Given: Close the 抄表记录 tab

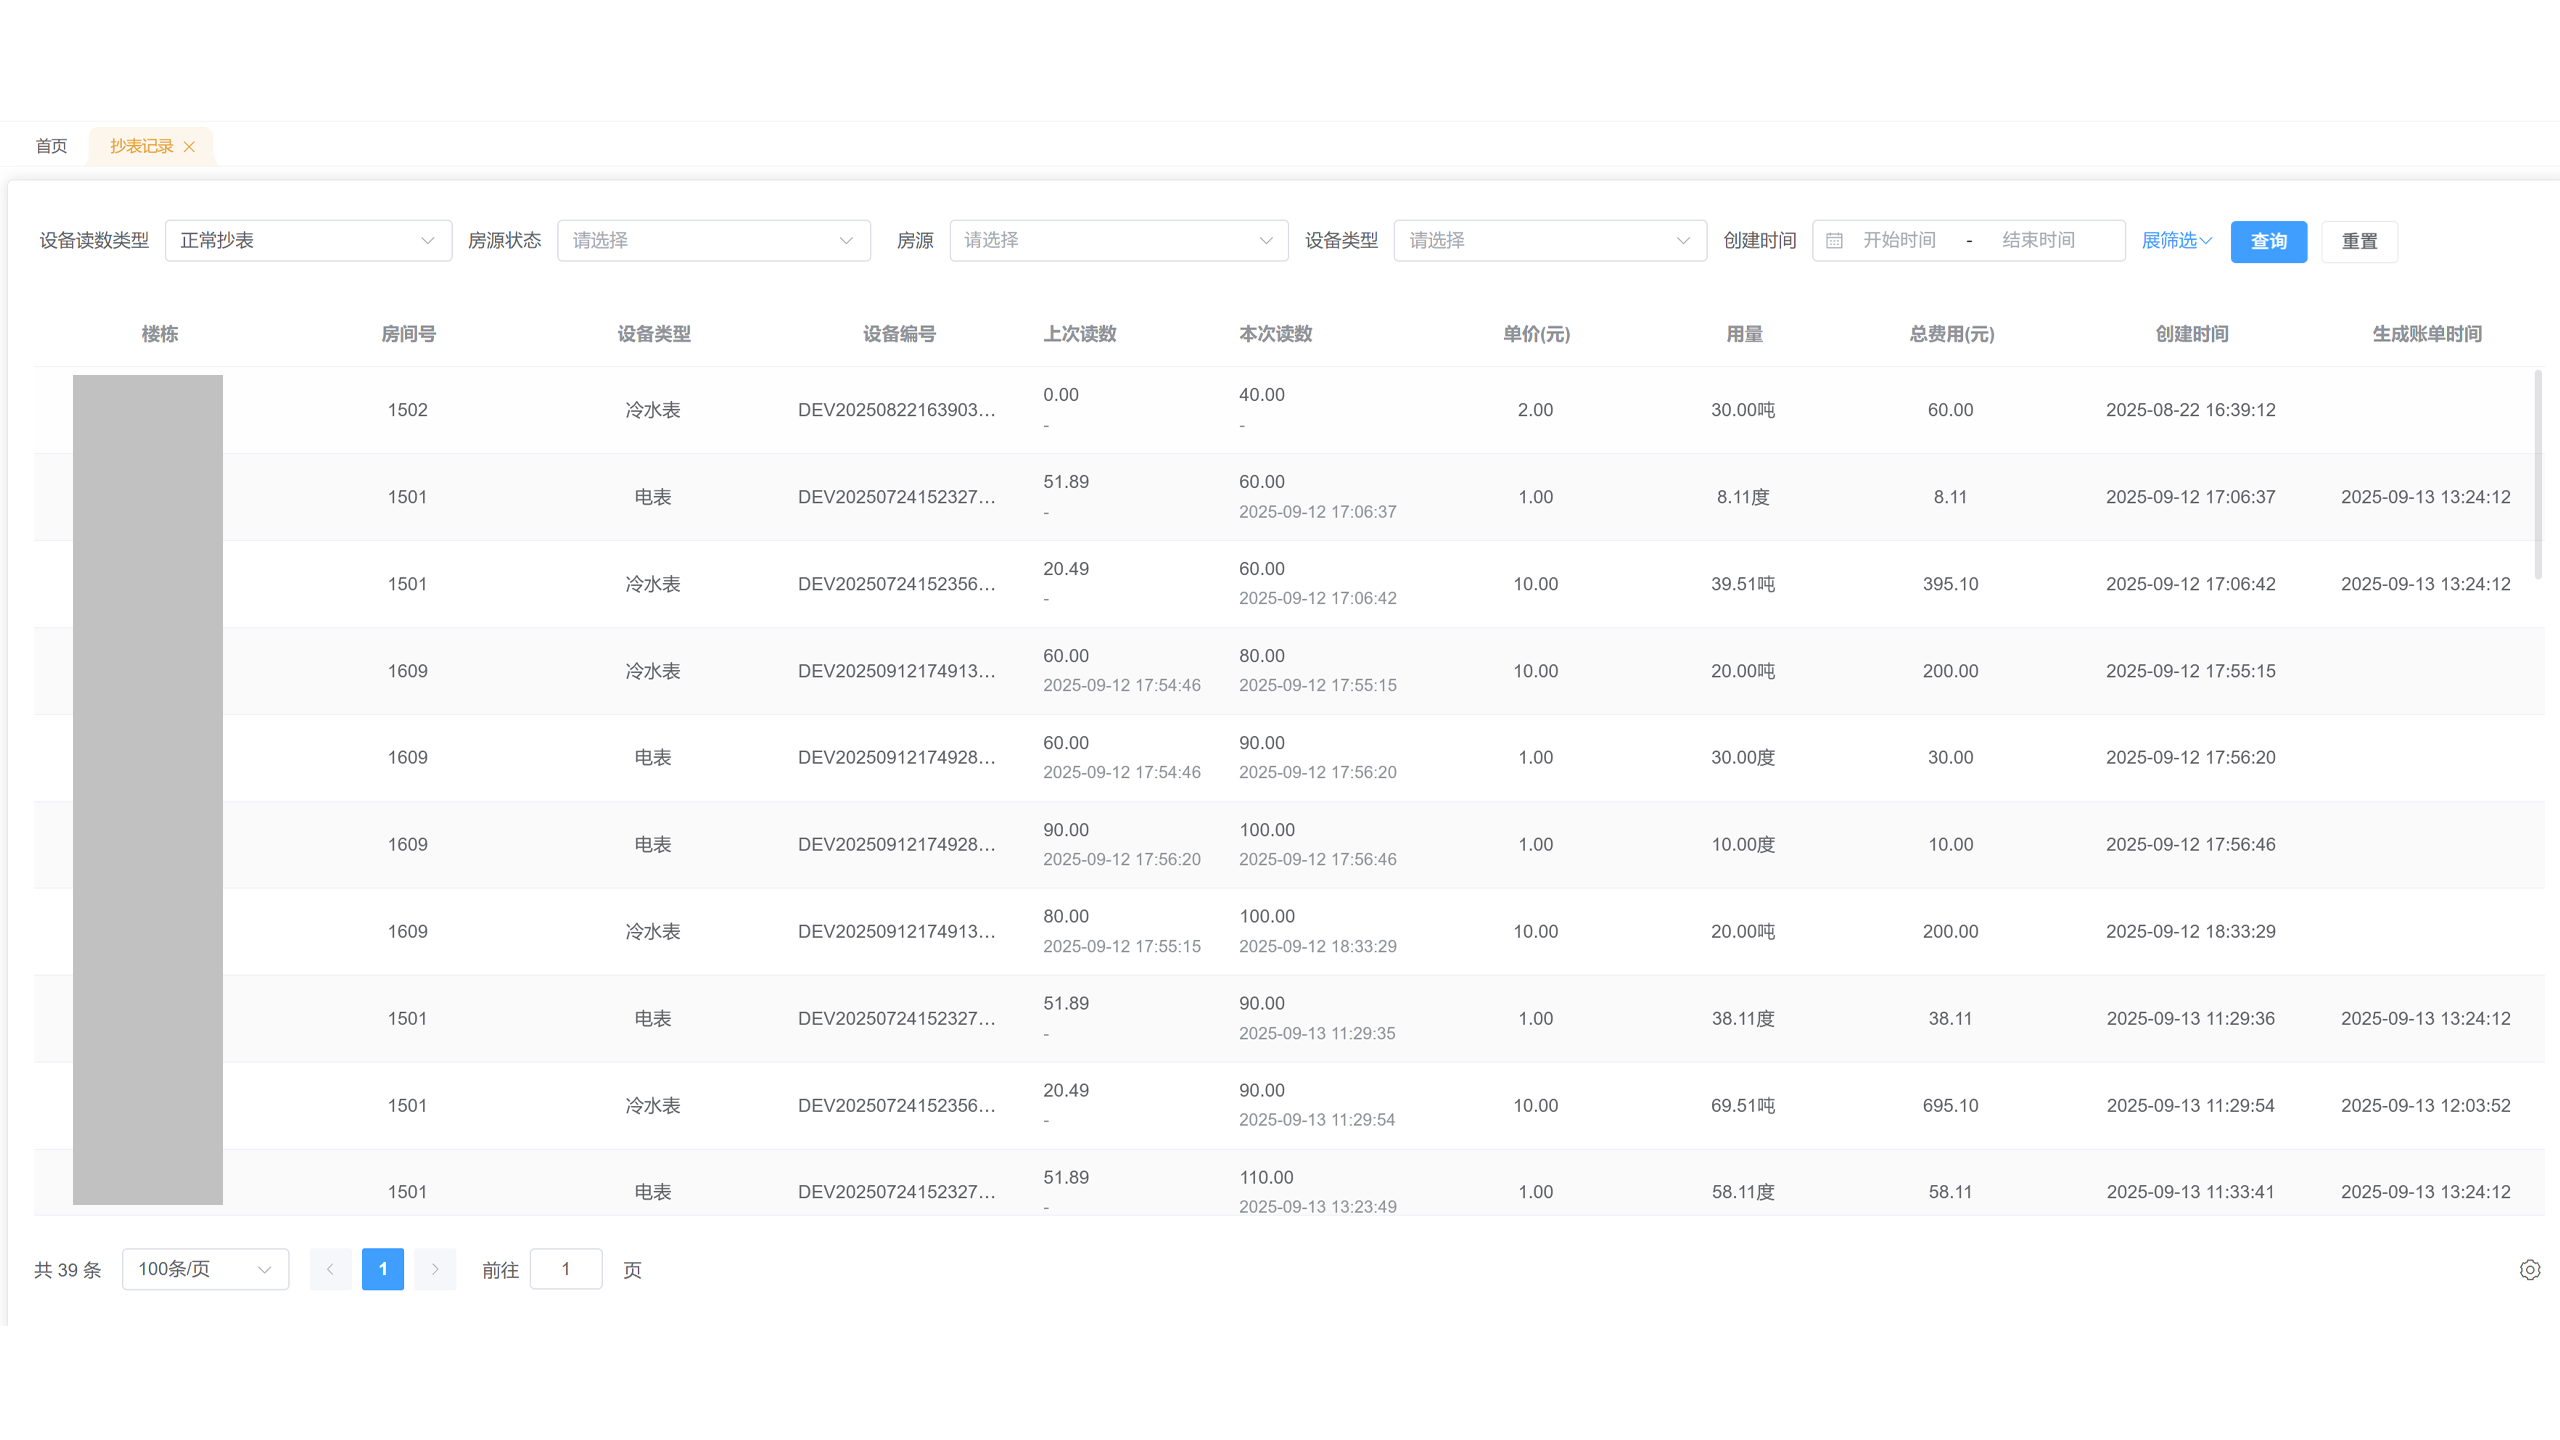Looking at the screenshot, I should [189, 147].
